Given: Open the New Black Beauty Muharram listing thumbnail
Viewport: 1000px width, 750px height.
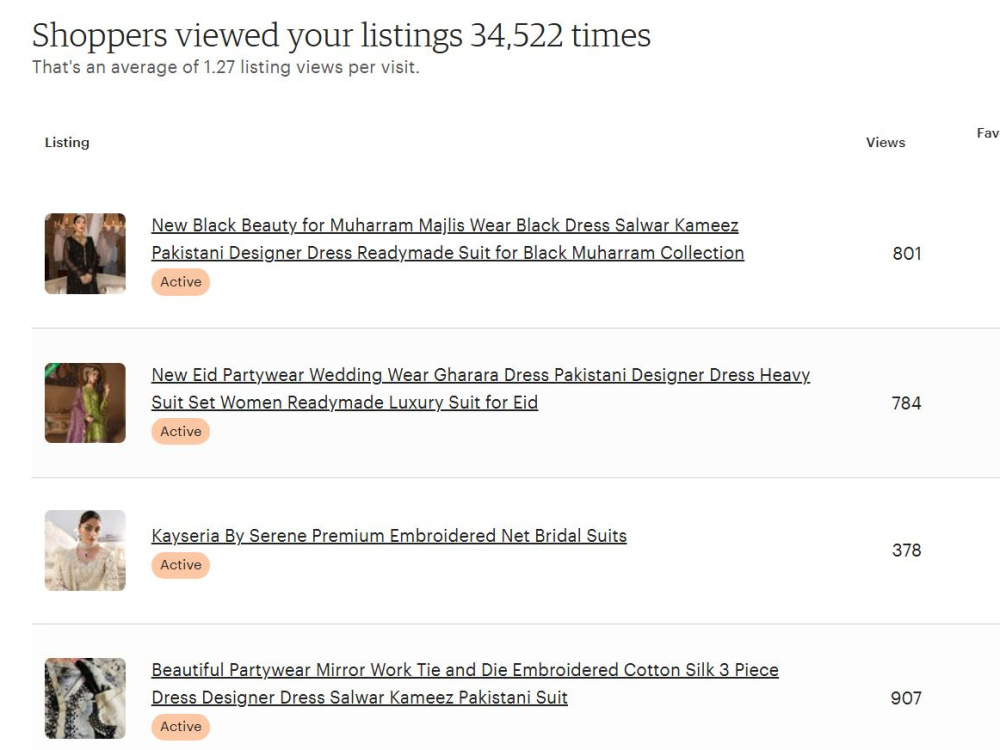Looking at the screenshot, I should [85, 253].
